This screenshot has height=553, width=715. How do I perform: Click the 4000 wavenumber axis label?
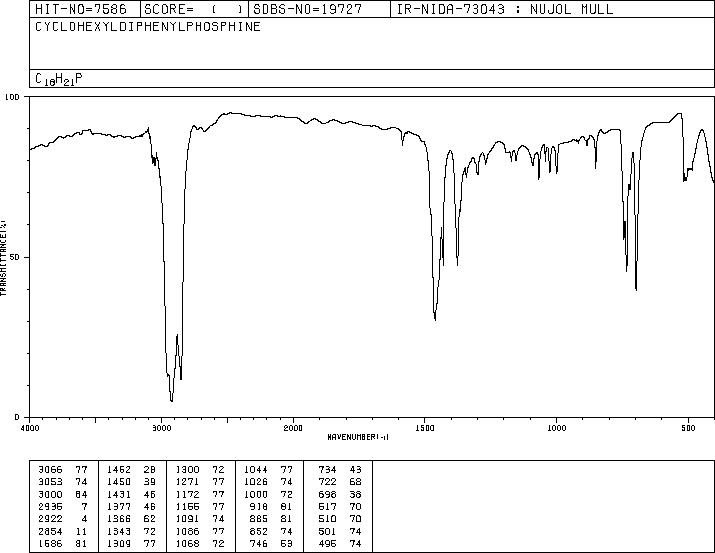click(30, 428)
